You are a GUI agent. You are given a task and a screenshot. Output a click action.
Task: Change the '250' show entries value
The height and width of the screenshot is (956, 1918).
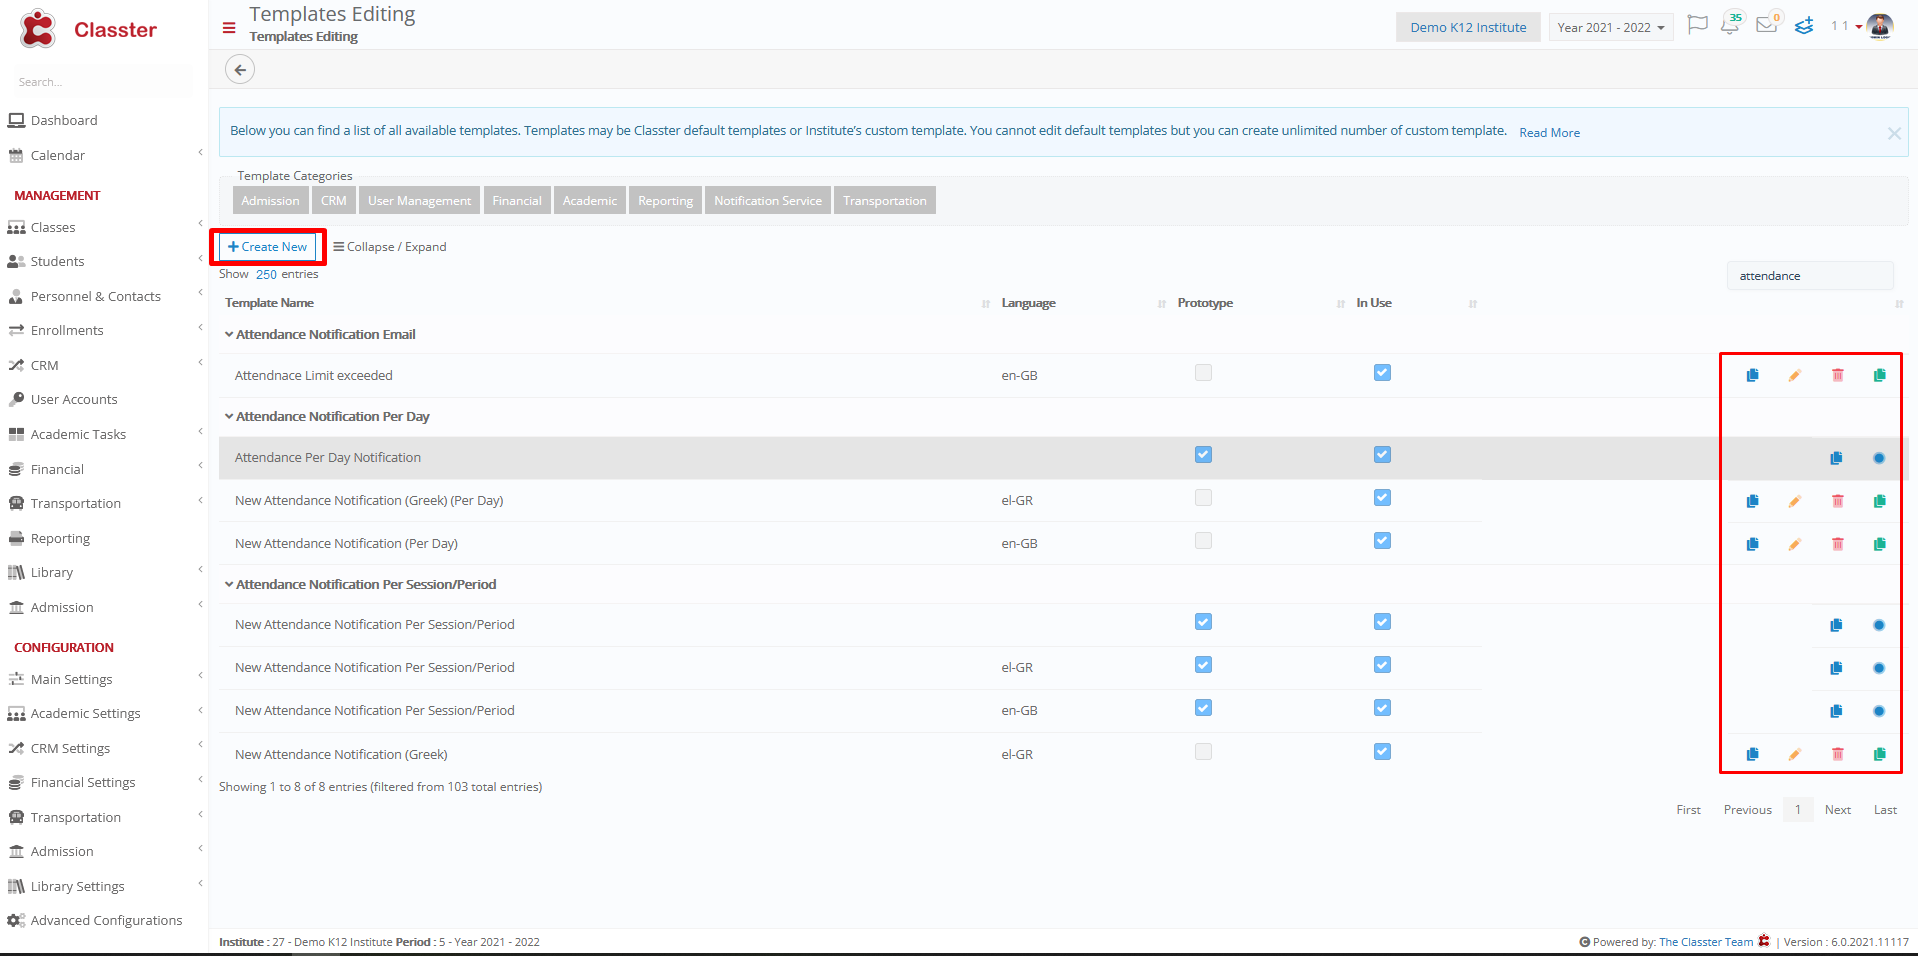(x=266, y=274)
